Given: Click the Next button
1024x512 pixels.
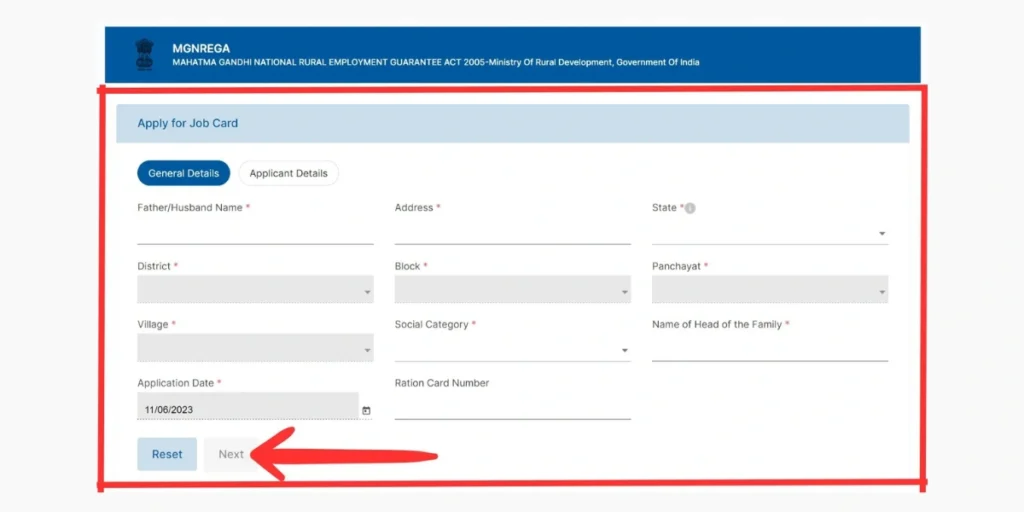Looking at the screenshot, I should [x=231, y=454].
